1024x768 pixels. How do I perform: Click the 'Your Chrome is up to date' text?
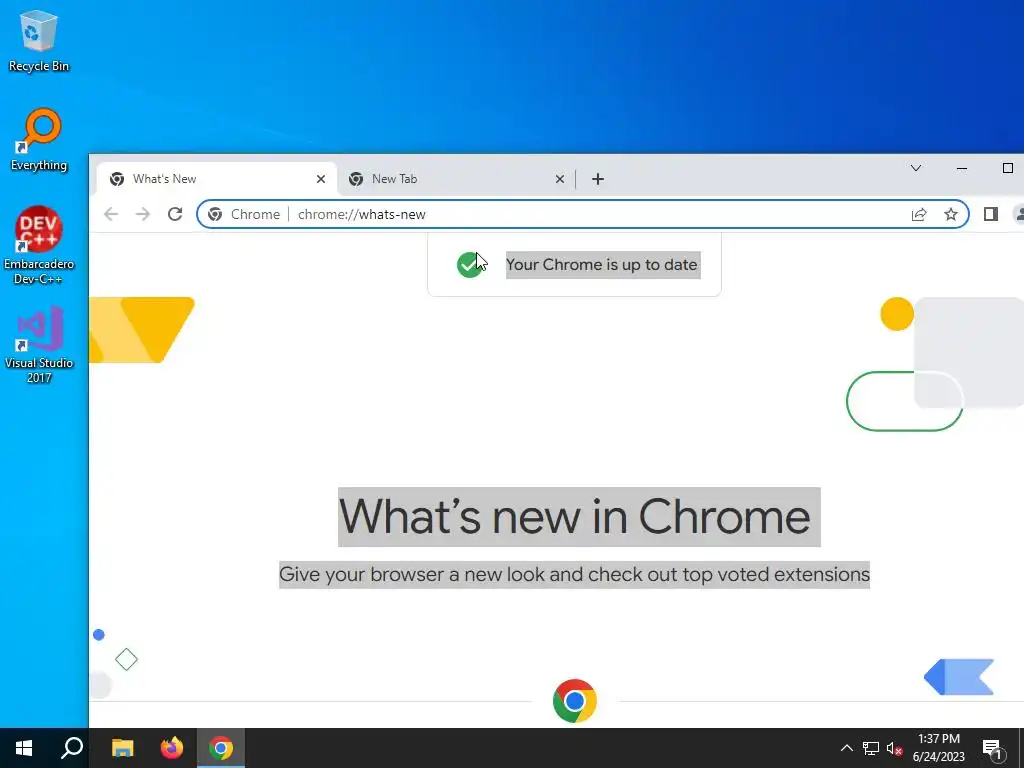pyautogui.click(x=602, y=264)
